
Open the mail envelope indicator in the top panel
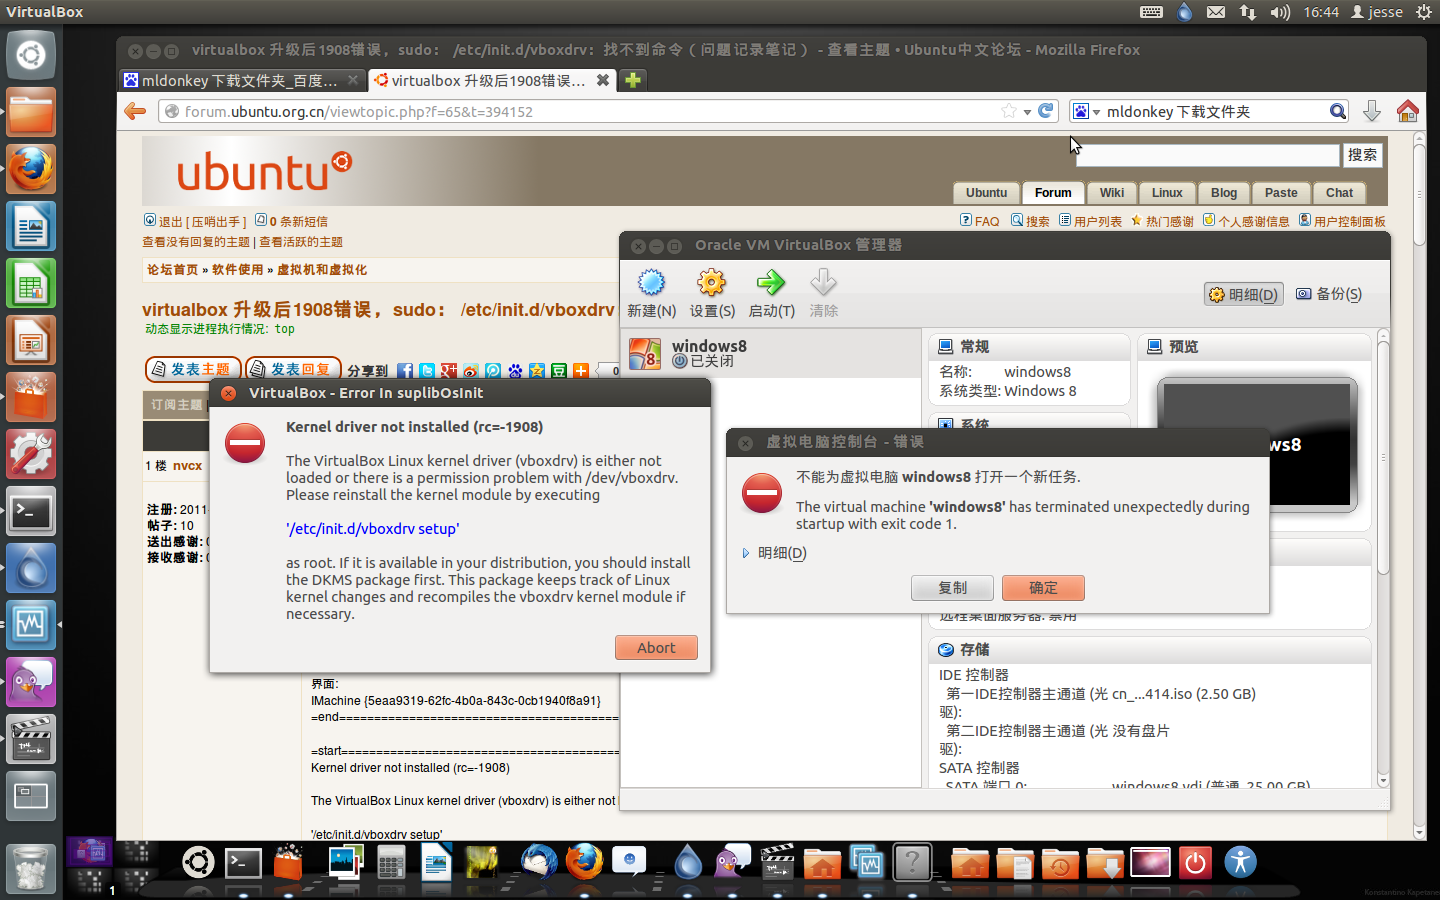pos(1216,12)
